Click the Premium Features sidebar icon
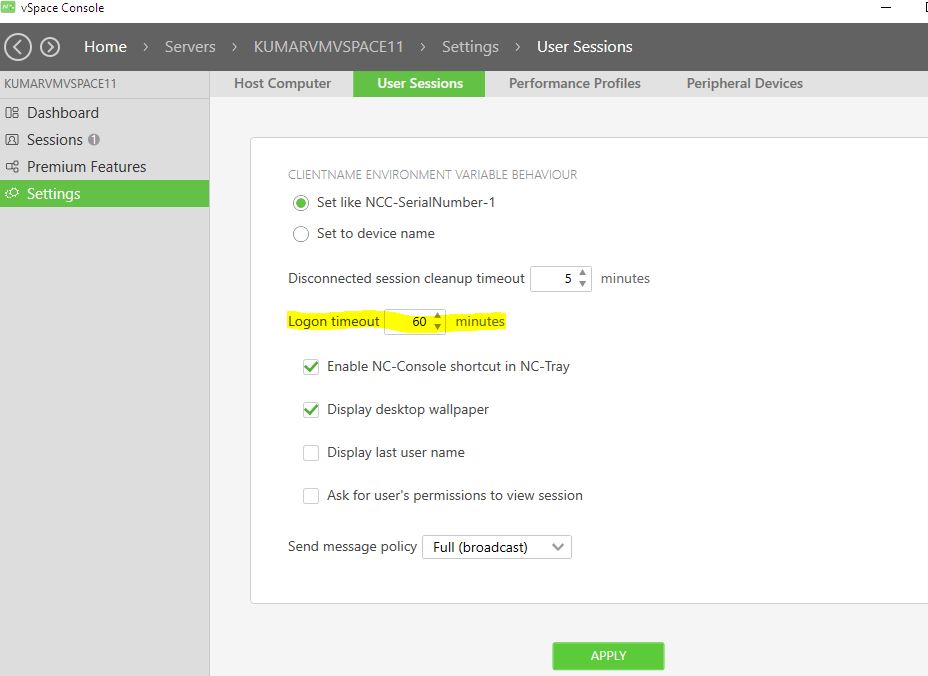The height and width of the screenshot is (676, 928). (x=12, y=167)
